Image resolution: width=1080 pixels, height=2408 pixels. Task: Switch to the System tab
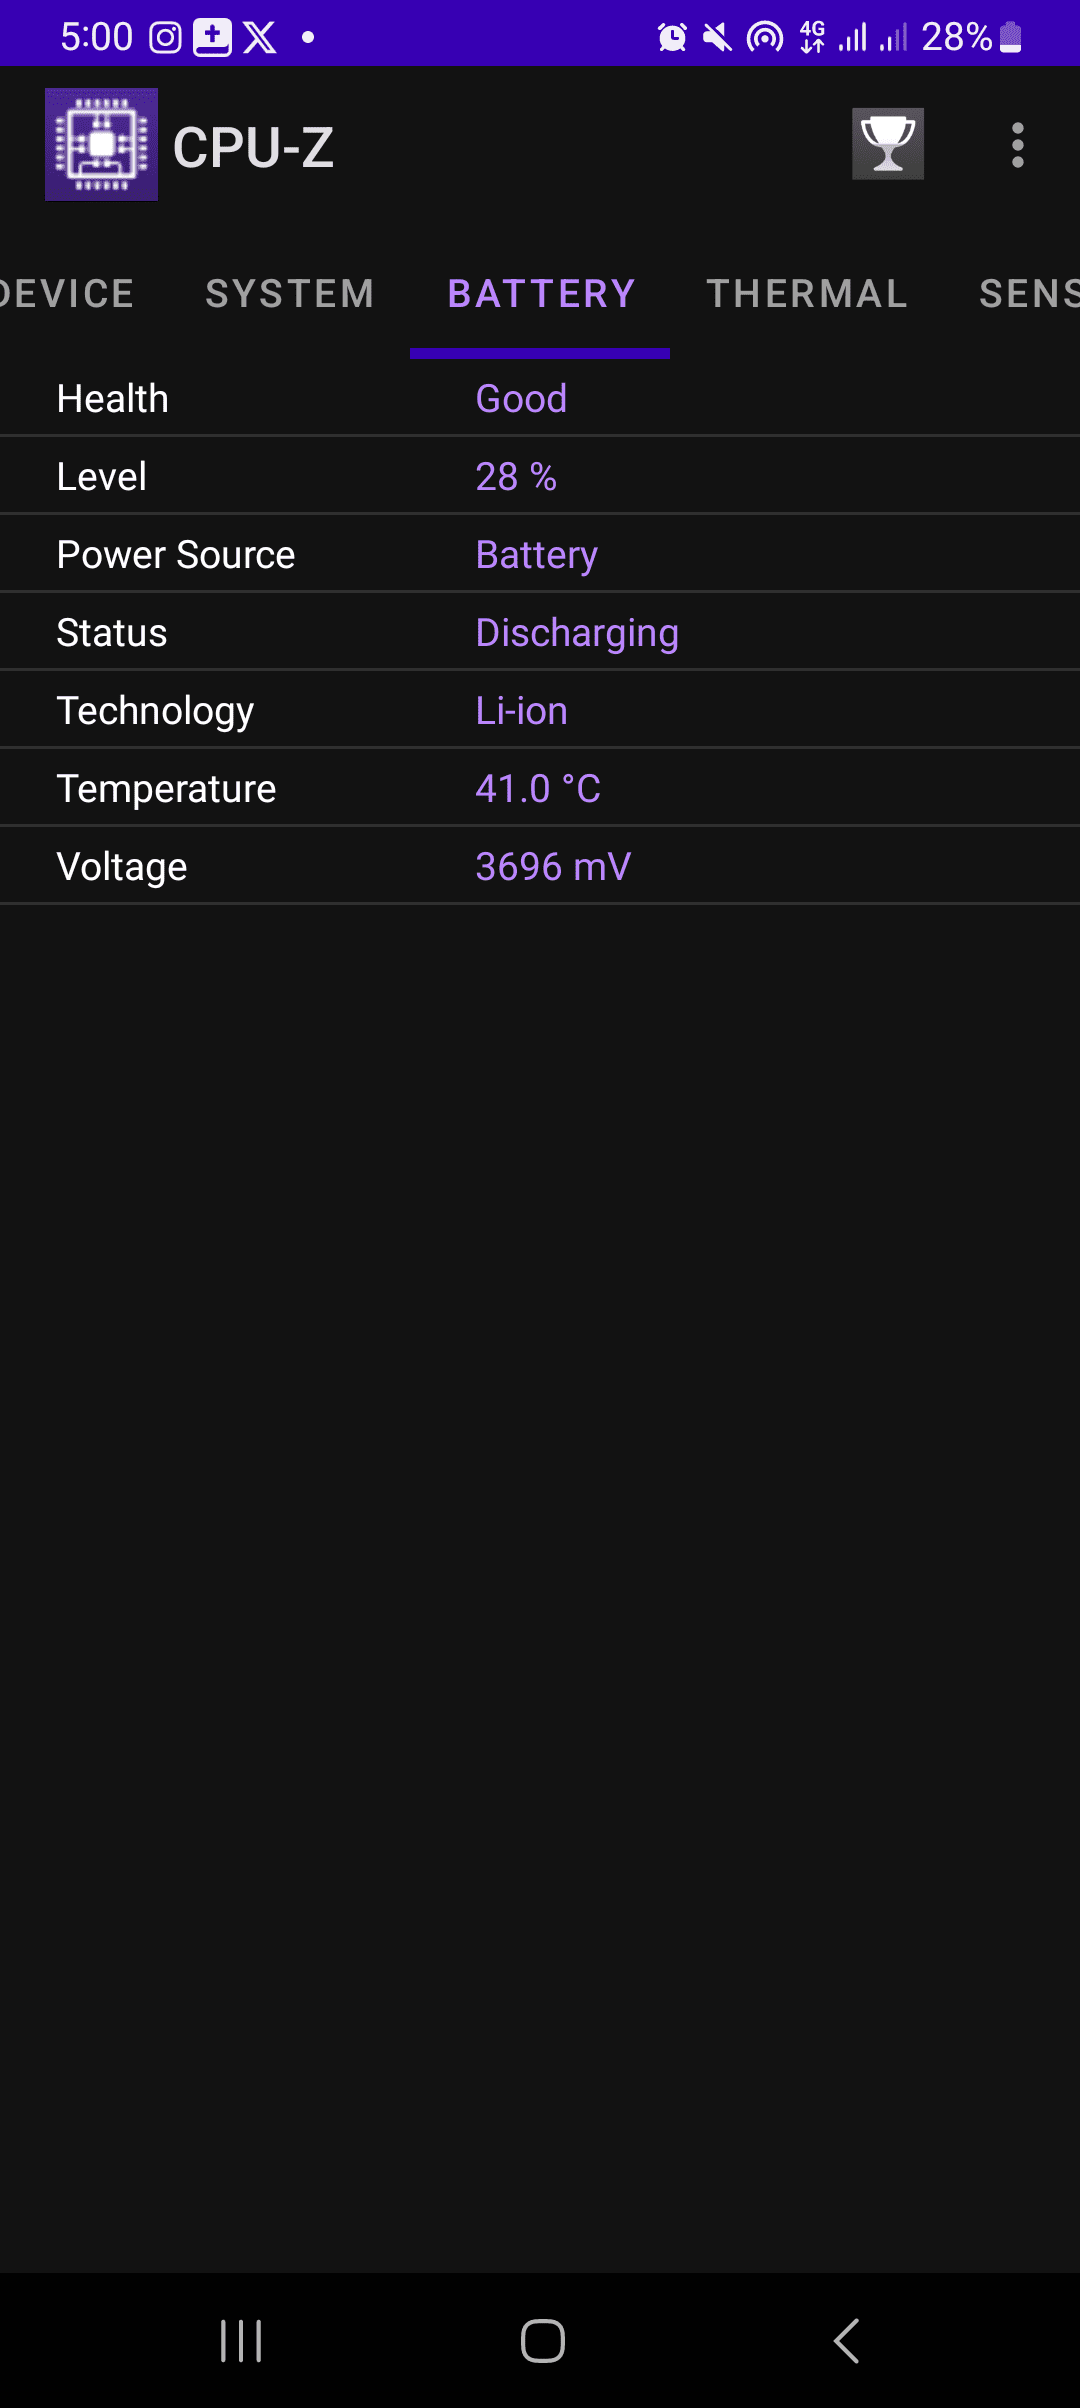pyautogui.click(x=290, y=294)
